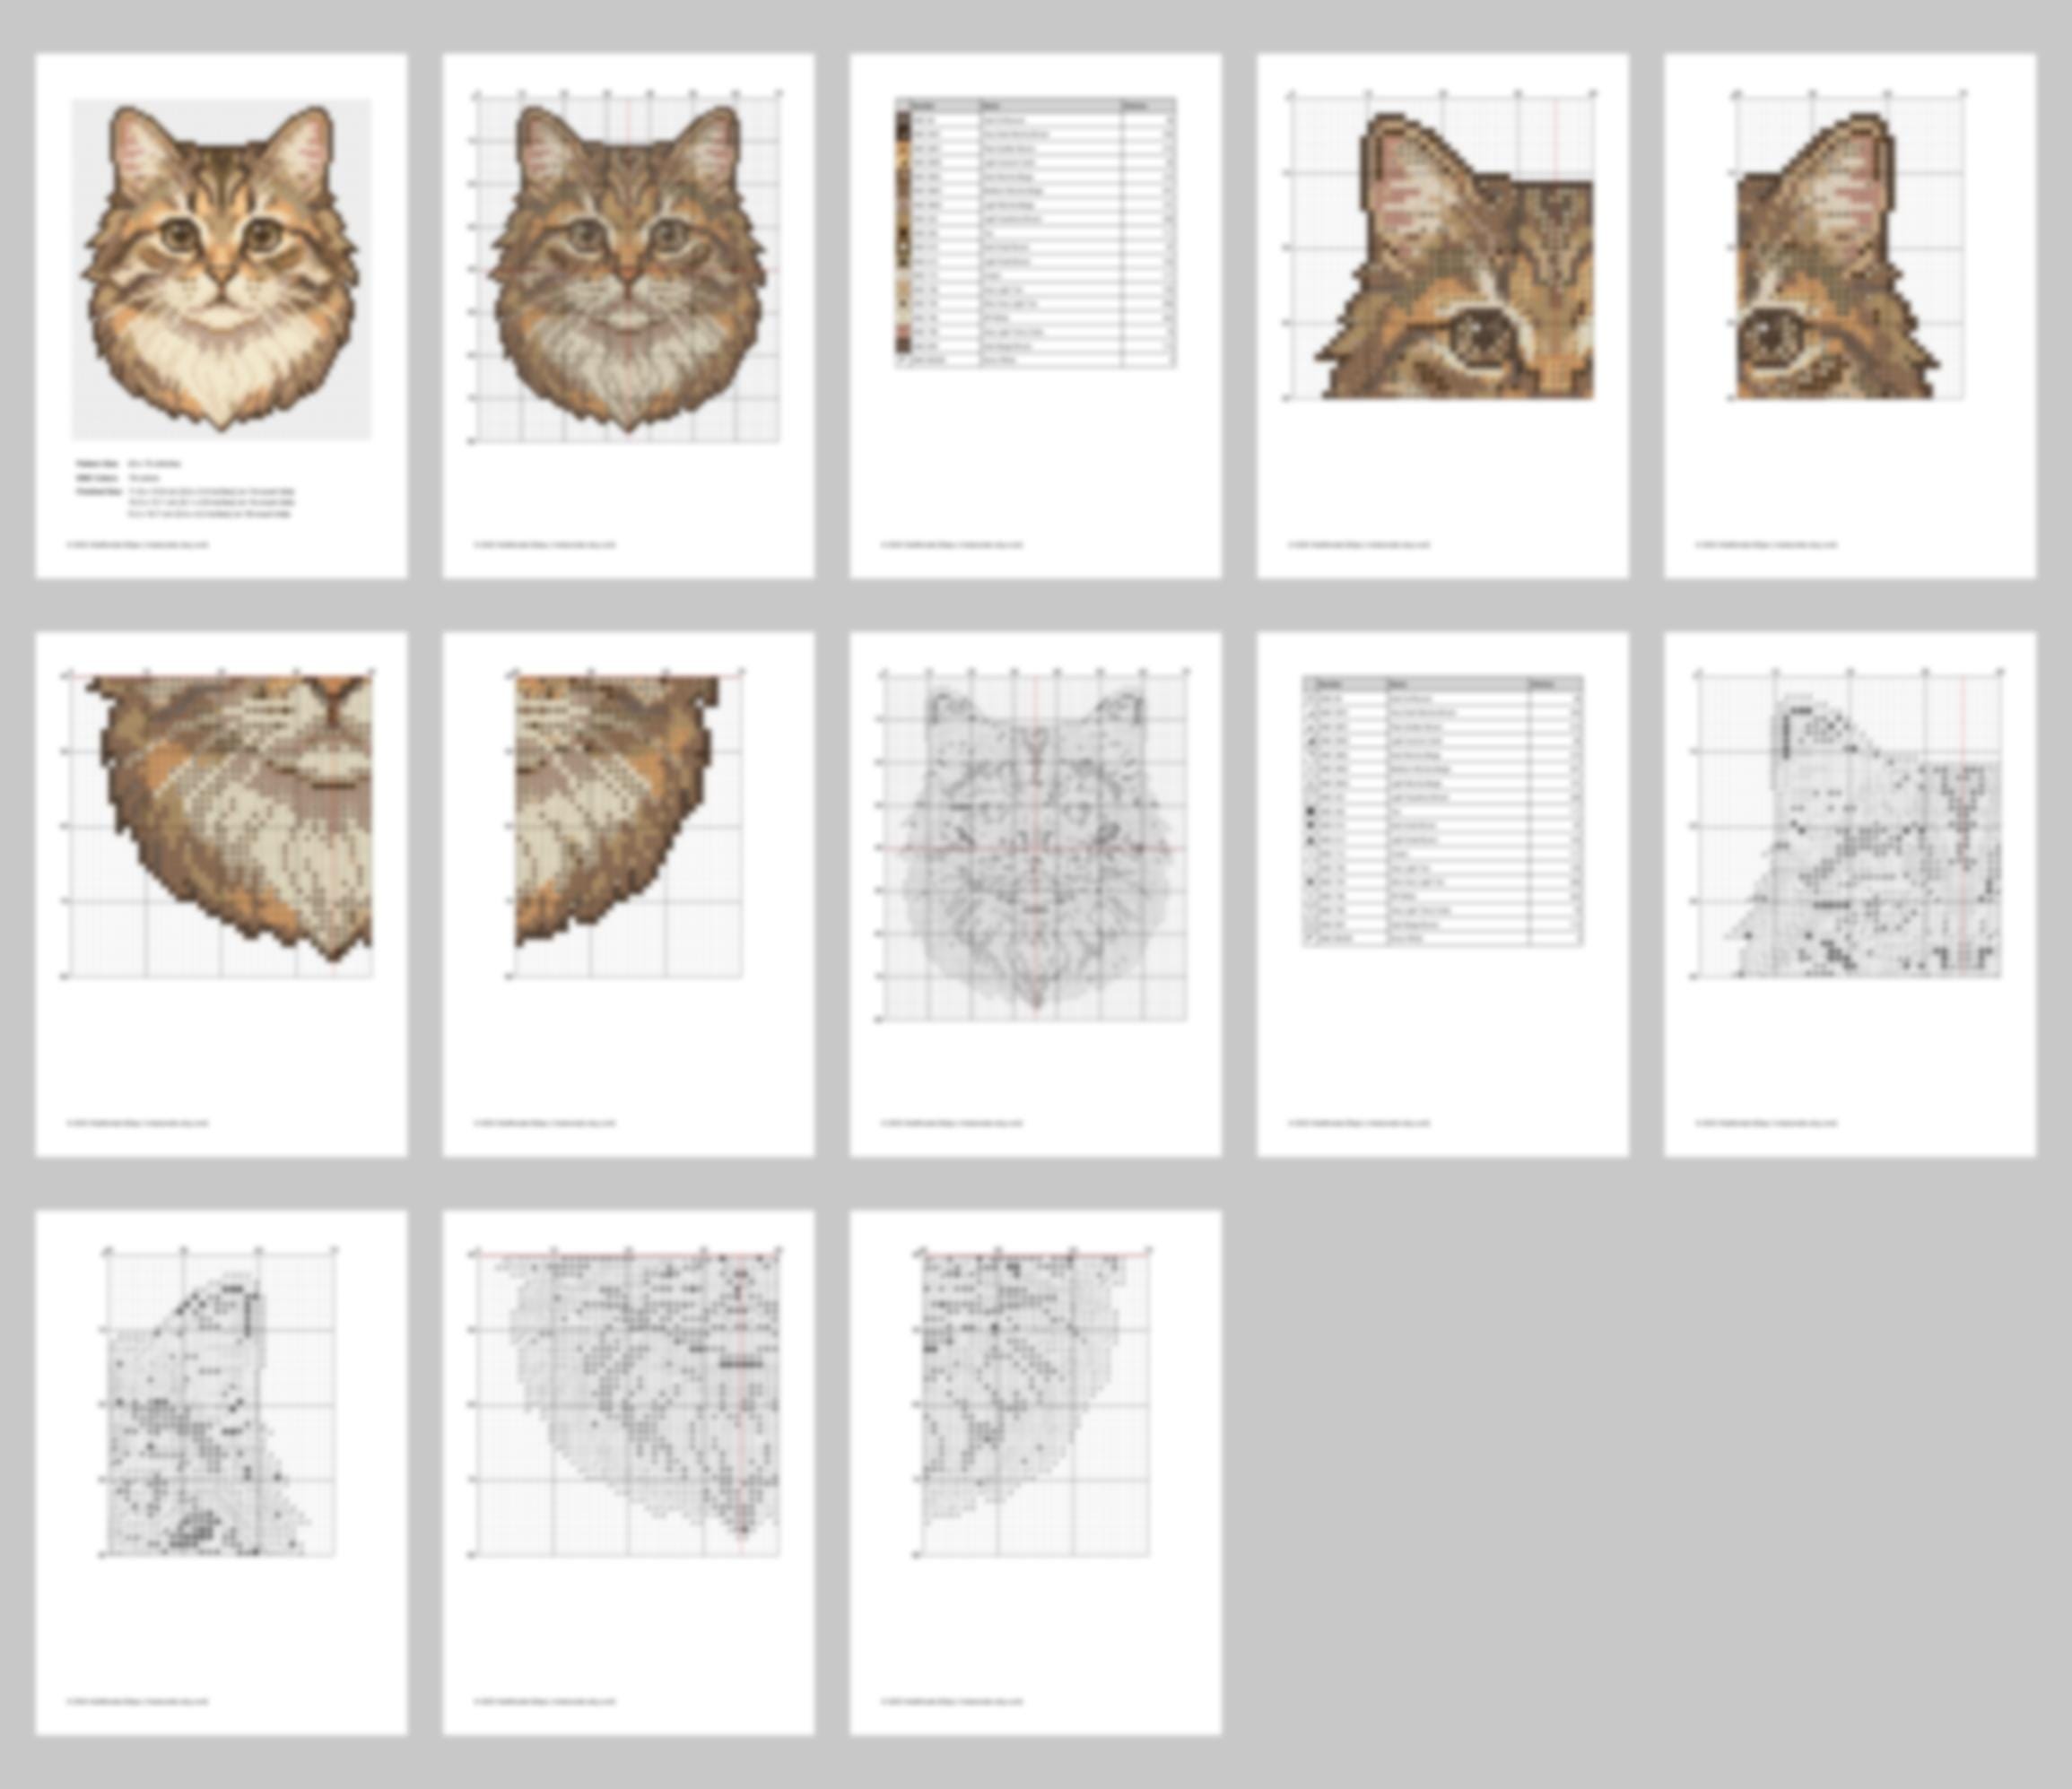Open the color thread legend table page
The image size is (2072, 1789).
tap(1035, 316)
